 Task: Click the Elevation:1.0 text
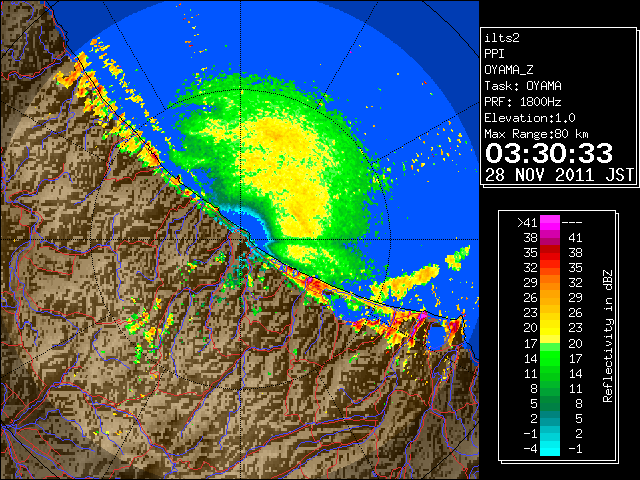(530, 118)
